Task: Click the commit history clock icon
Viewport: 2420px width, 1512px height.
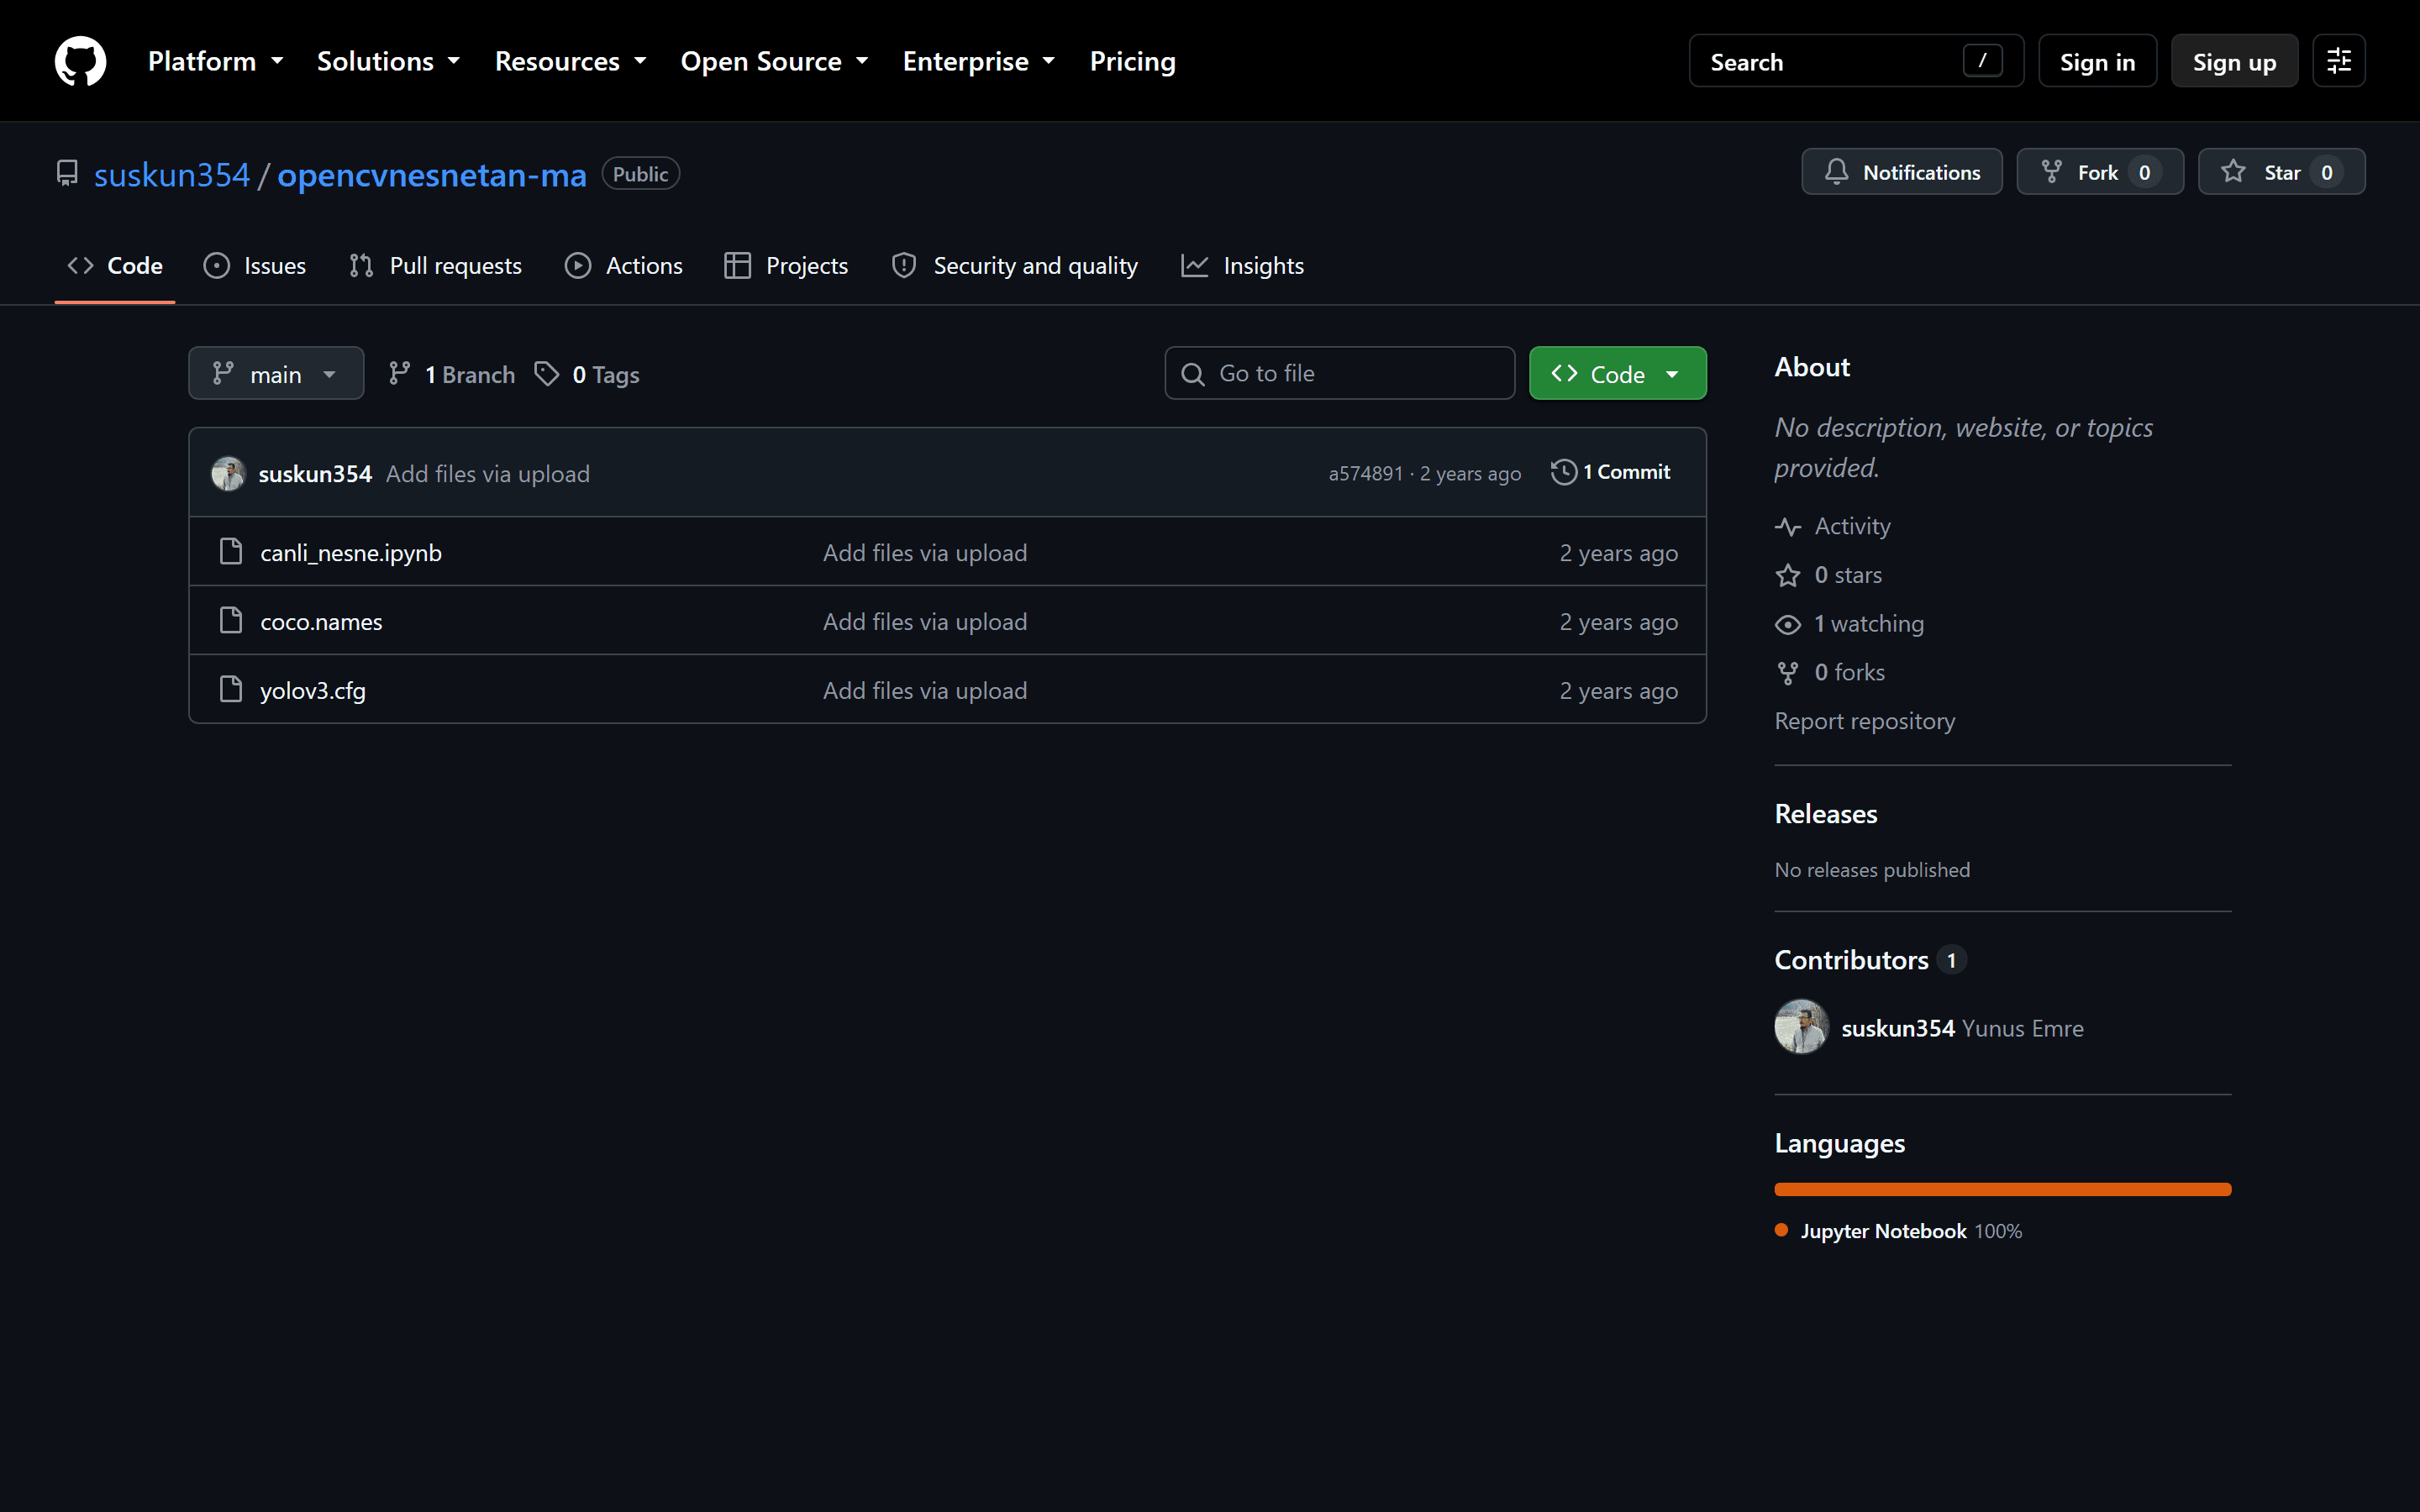Action: point(1564,472)
